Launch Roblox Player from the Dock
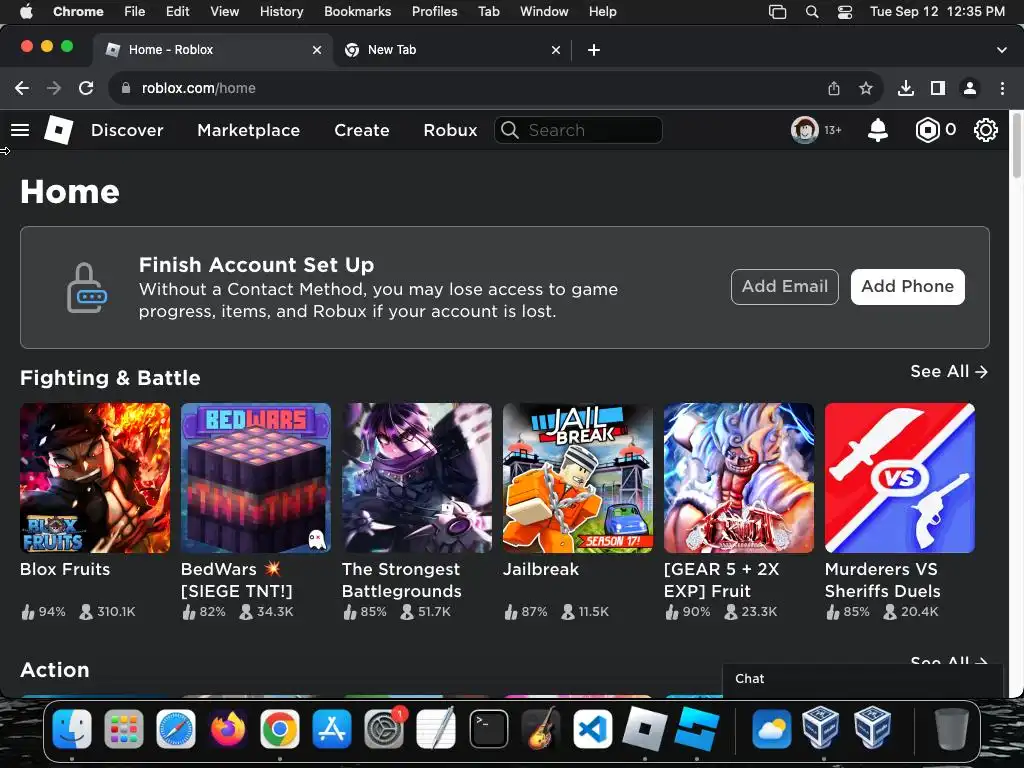 click(x=645, y=728)
